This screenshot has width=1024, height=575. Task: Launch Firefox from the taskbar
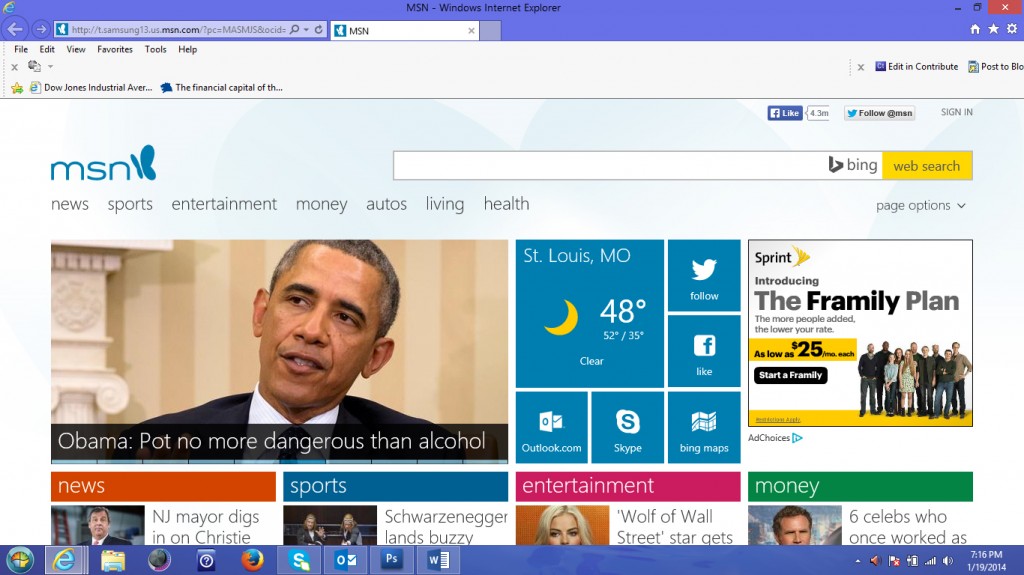pyautogui.click(x=252, y=561)
